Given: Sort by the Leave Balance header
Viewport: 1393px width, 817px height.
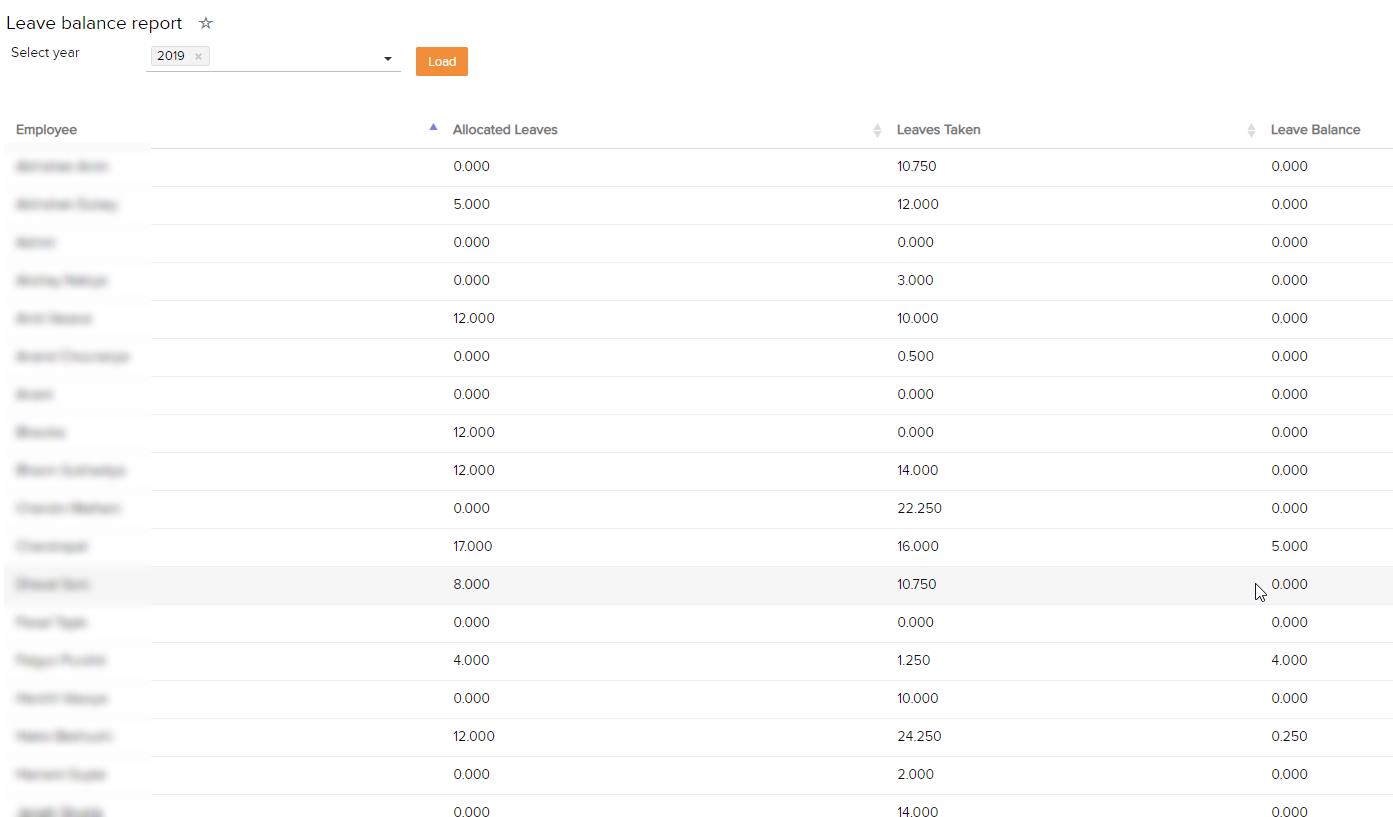Looking at the screenshot, I should click(1315, 130).
